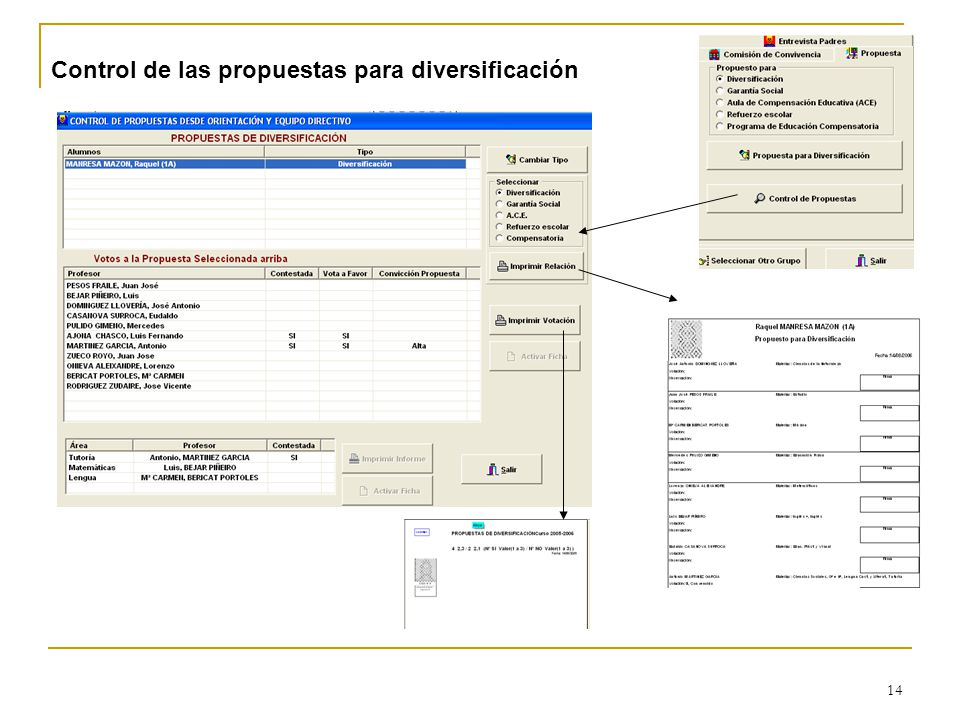960x720 pixels.
Task: Select the A.C.E. radio option
Action: point(499,215)
